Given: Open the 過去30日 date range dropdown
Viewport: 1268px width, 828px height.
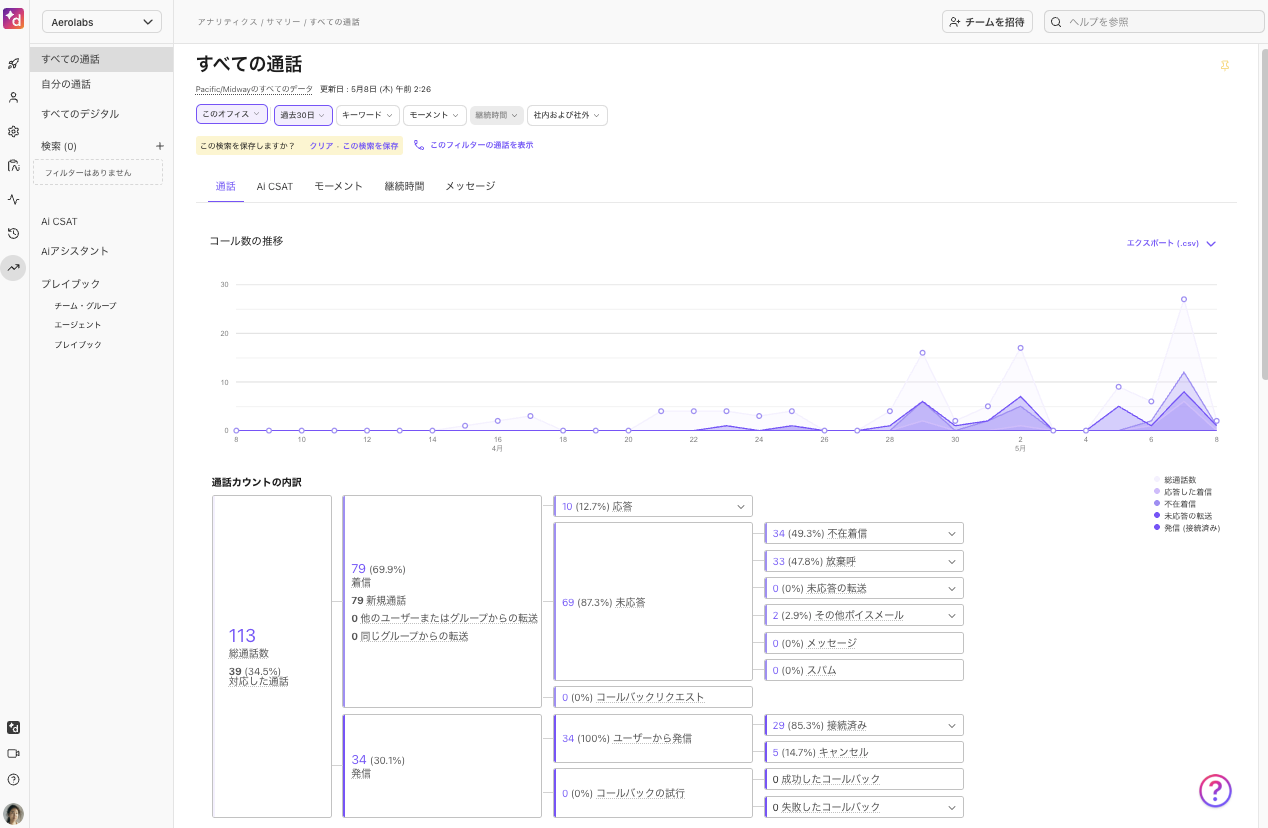Looking at the screenshot, I should pyautogui.click(x=303, y=115).
